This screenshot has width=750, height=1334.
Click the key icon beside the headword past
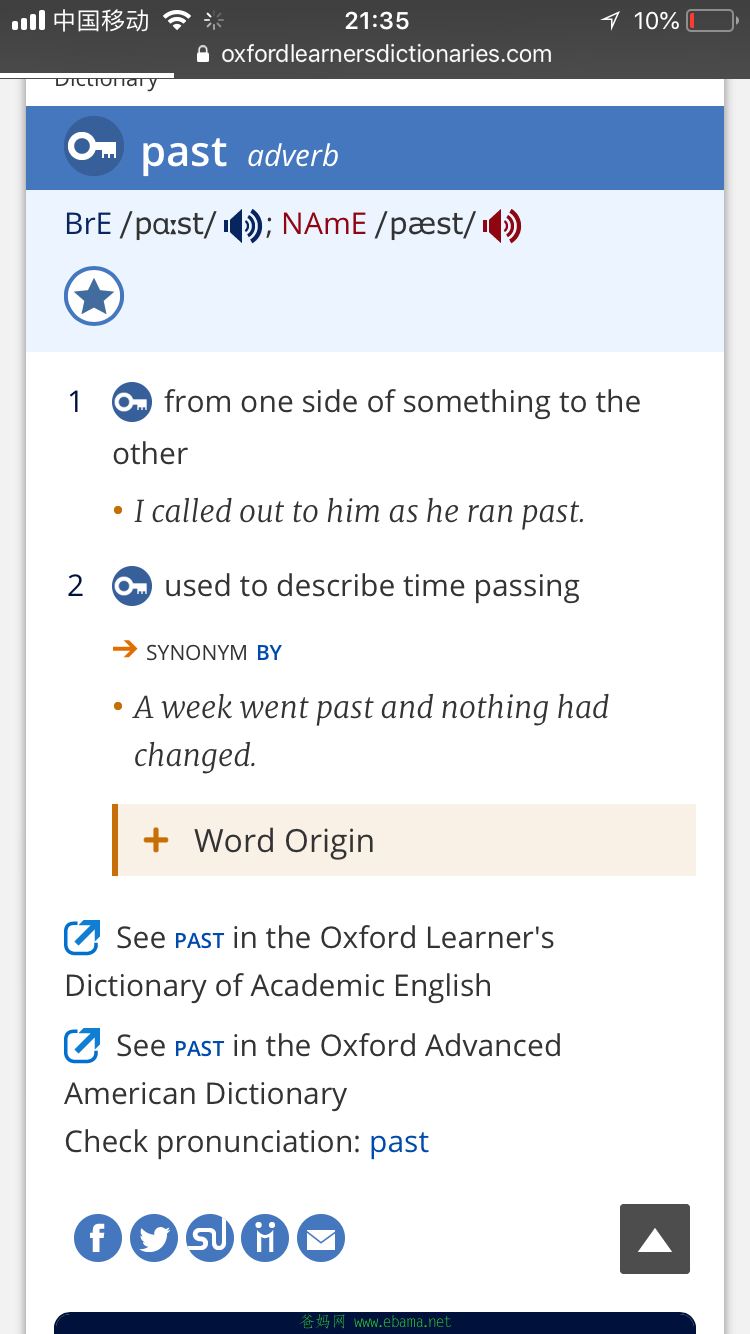pos(94,147)
